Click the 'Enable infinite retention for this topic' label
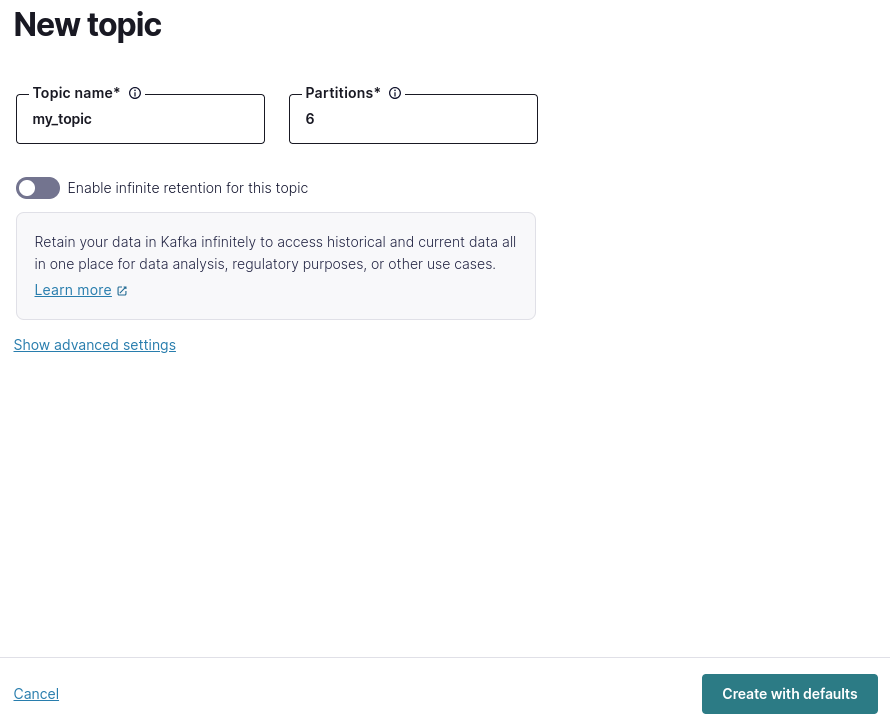 pos(188,188)
